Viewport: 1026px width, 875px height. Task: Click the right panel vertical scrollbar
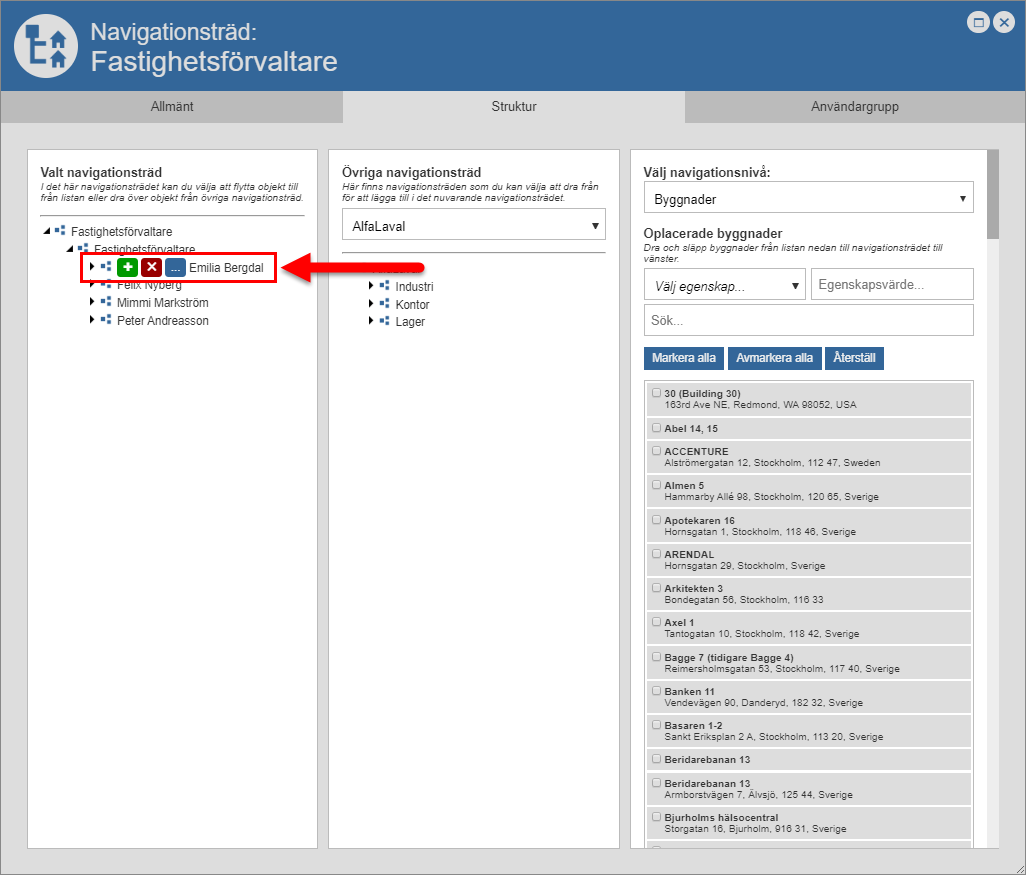pos(992,195)
